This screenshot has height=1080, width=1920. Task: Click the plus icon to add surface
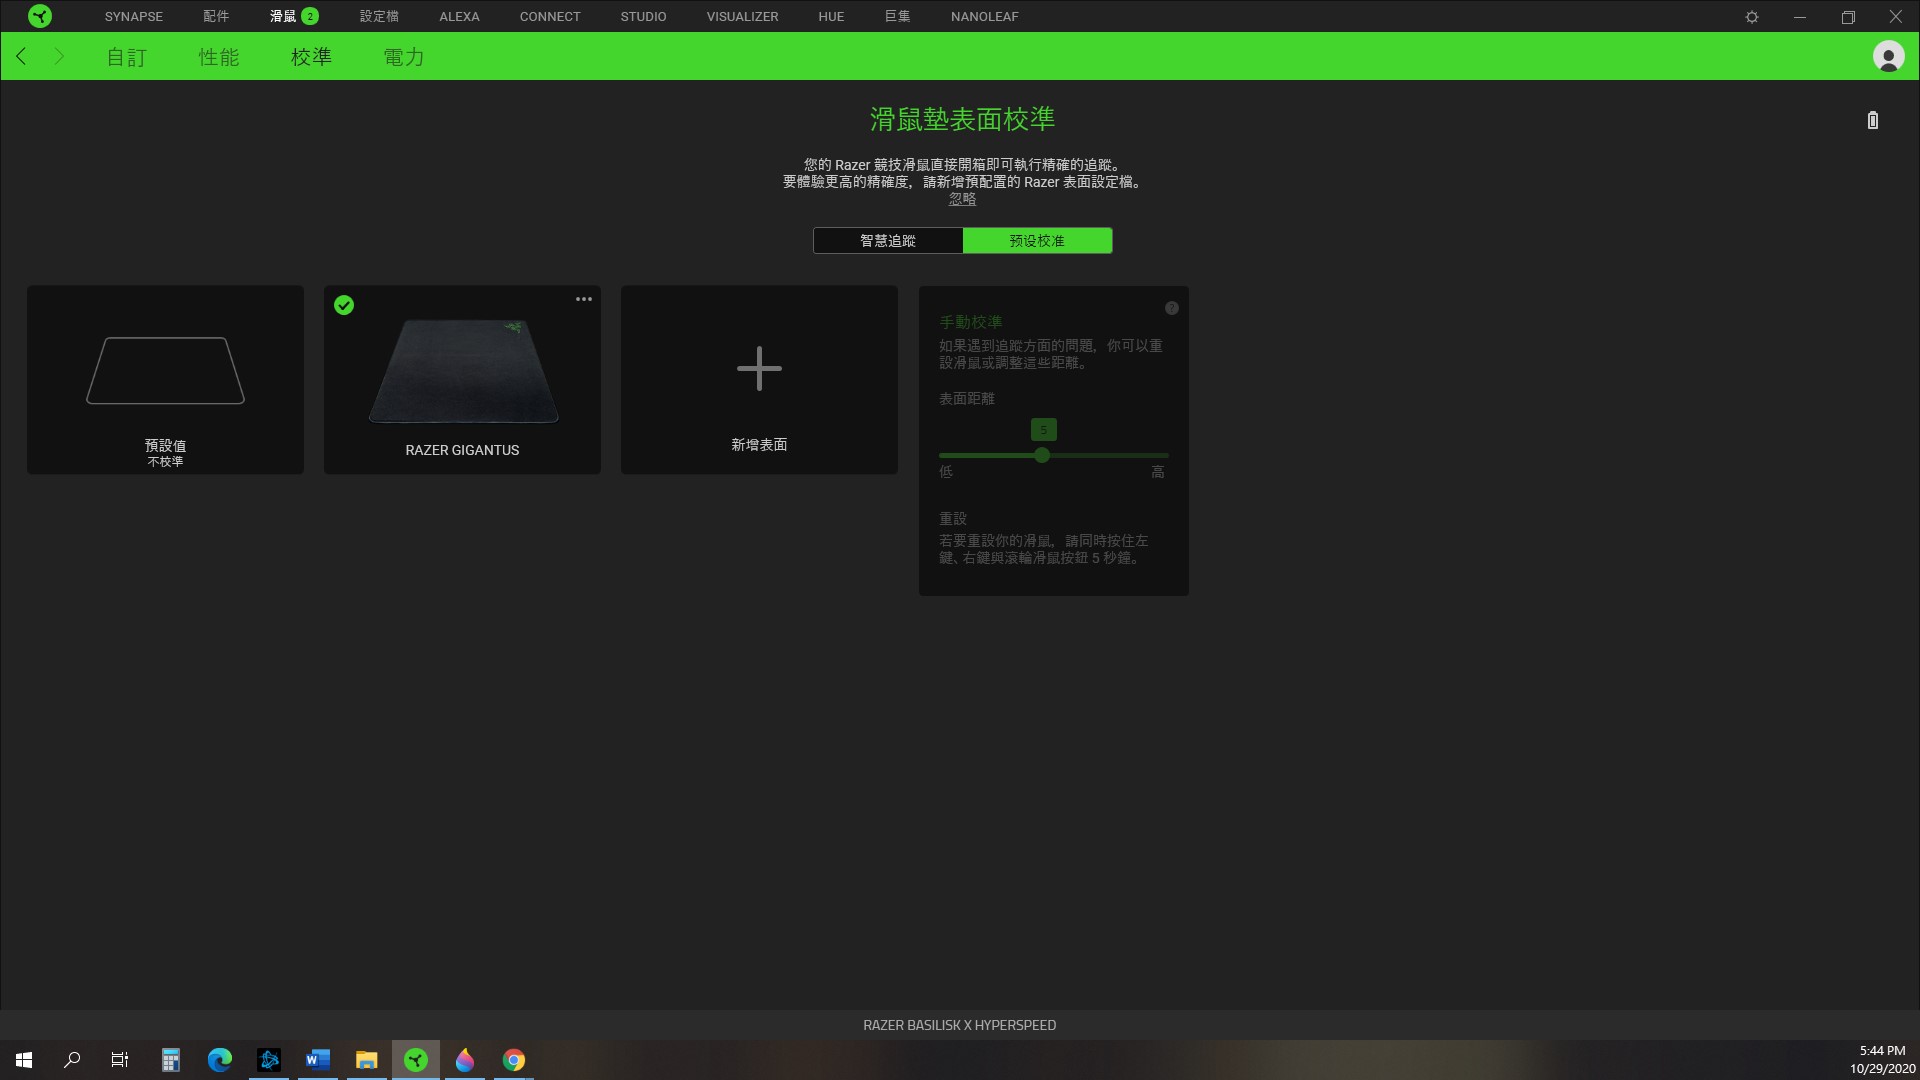click(x=759, y=368)
